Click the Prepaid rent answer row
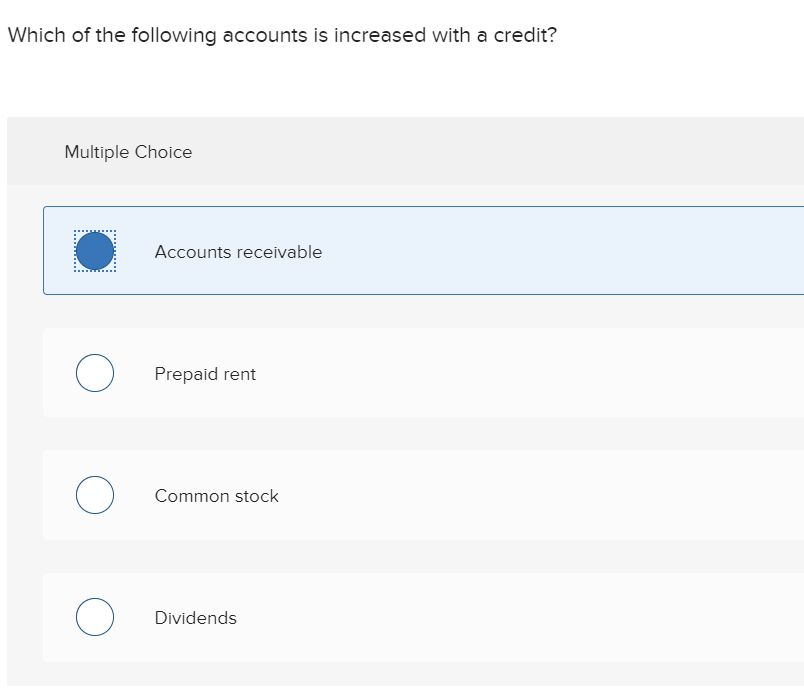Viewport: 804px width, 697px height. click(420, 373)
